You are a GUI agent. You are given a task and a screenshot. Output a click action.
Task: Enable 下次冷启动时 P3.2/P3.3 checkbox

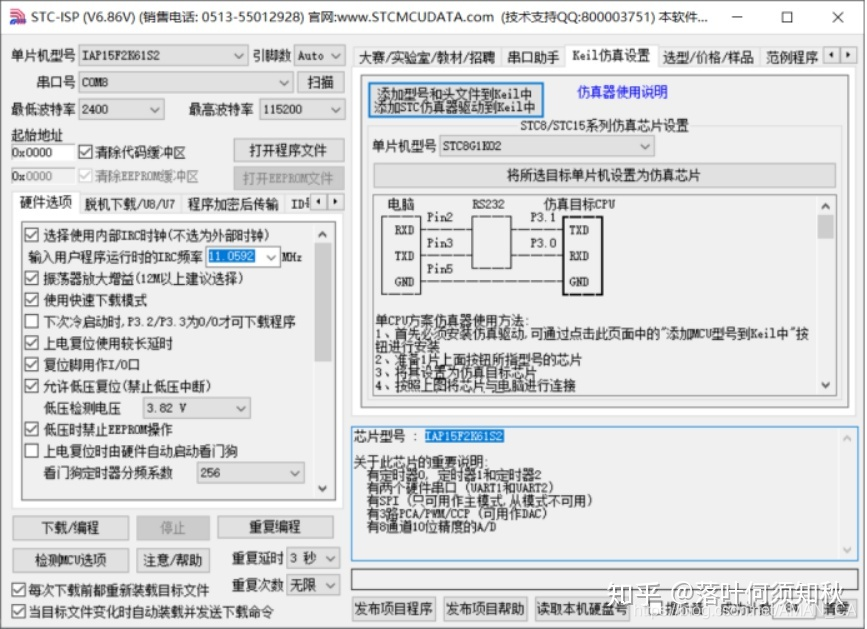[x=32, y=321]
